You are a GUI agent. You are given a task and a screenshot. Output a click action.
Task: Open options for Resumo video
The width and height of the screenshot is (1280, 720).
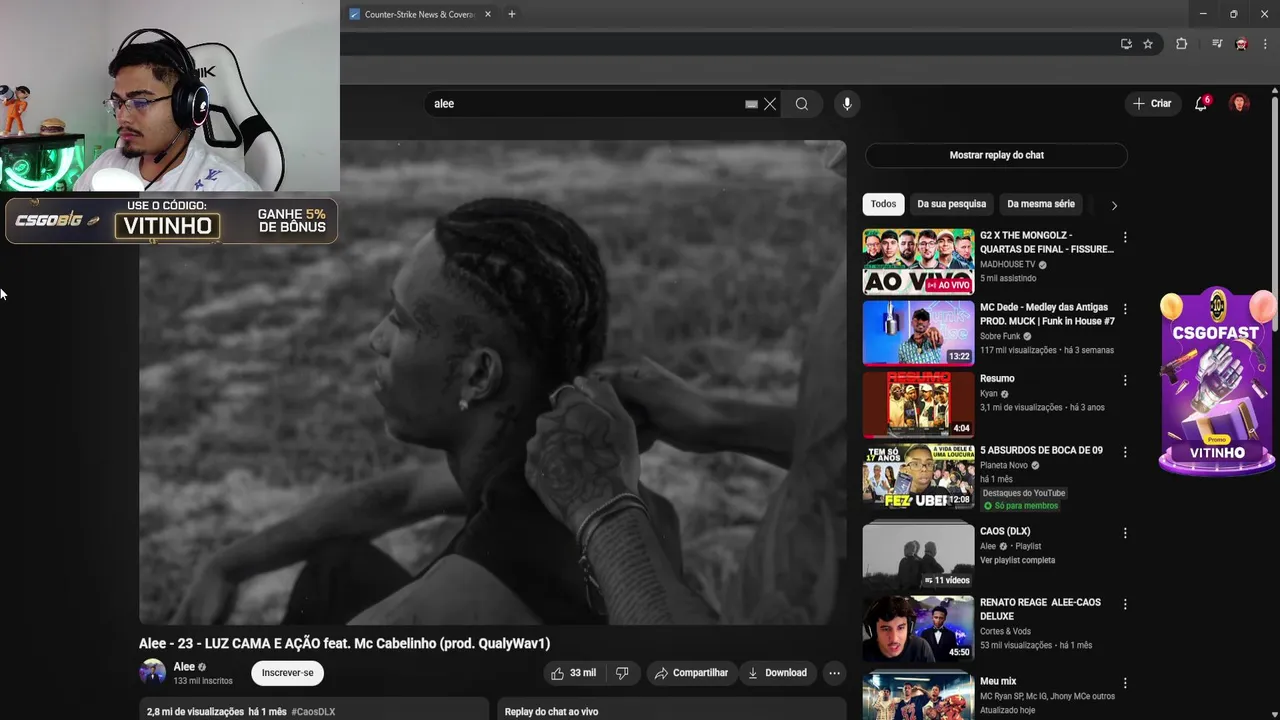coord(1125,381)
